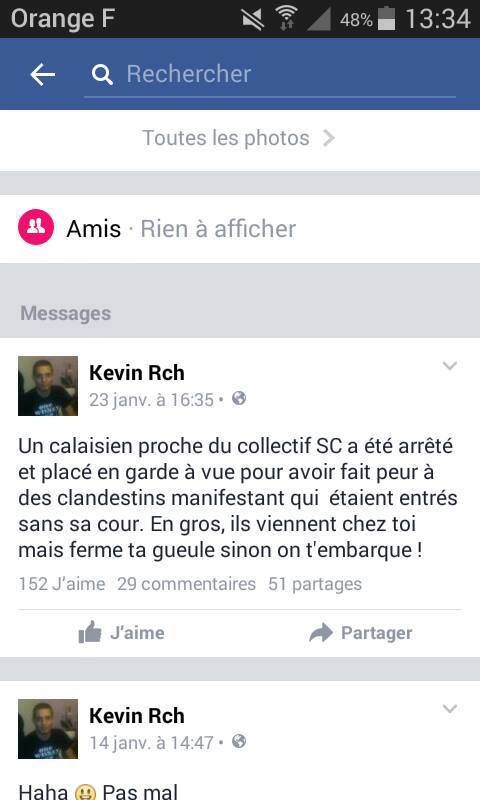Tap the globe privacy icon on 23 janv. post
The image size is (480, 800).
pos(239,398)
